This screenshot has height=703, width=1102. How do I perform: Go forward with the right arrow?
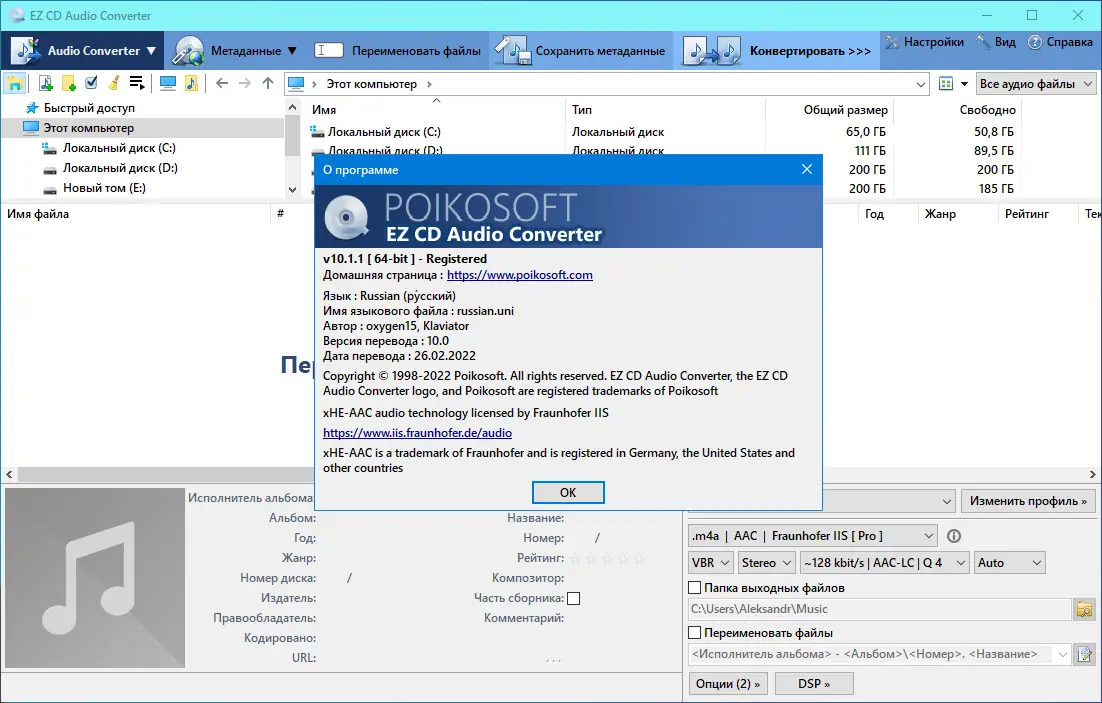pos(245,84)
